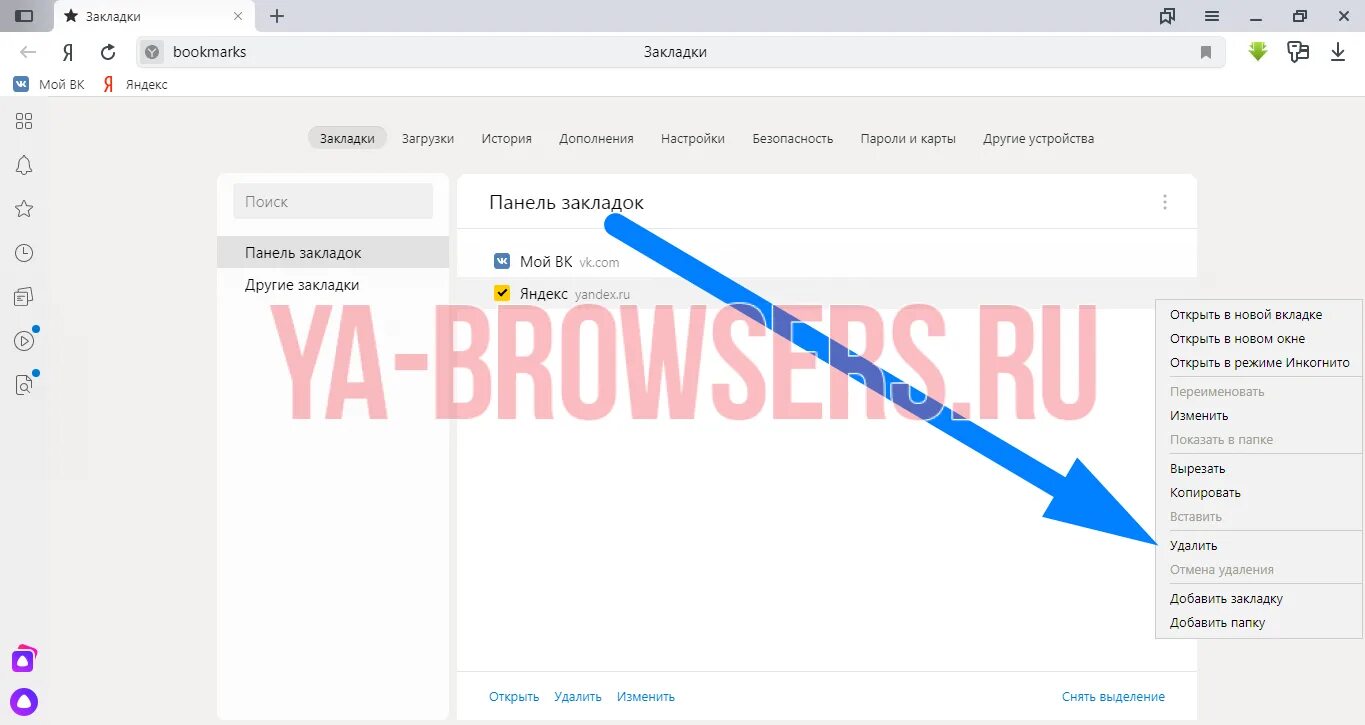Choose Открыть в режиме Инкогнито
Image resolution: width=1365 pixels, height=725 pixels.
tap(1259, 362)
